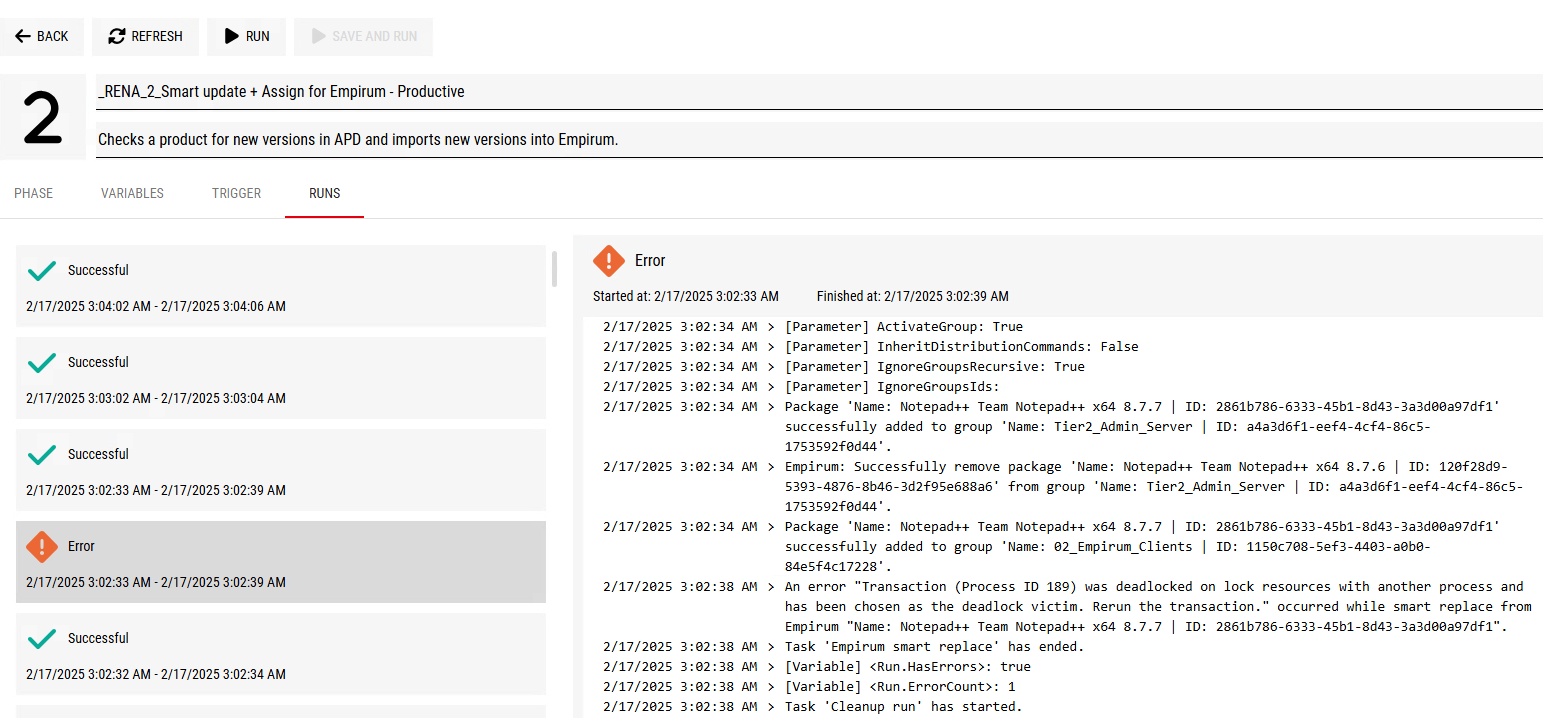Select Successful run 3:02:33 AM - 3:02:39 AM
This screenshot has height=718, width=1543.
[x=281, y=470]
